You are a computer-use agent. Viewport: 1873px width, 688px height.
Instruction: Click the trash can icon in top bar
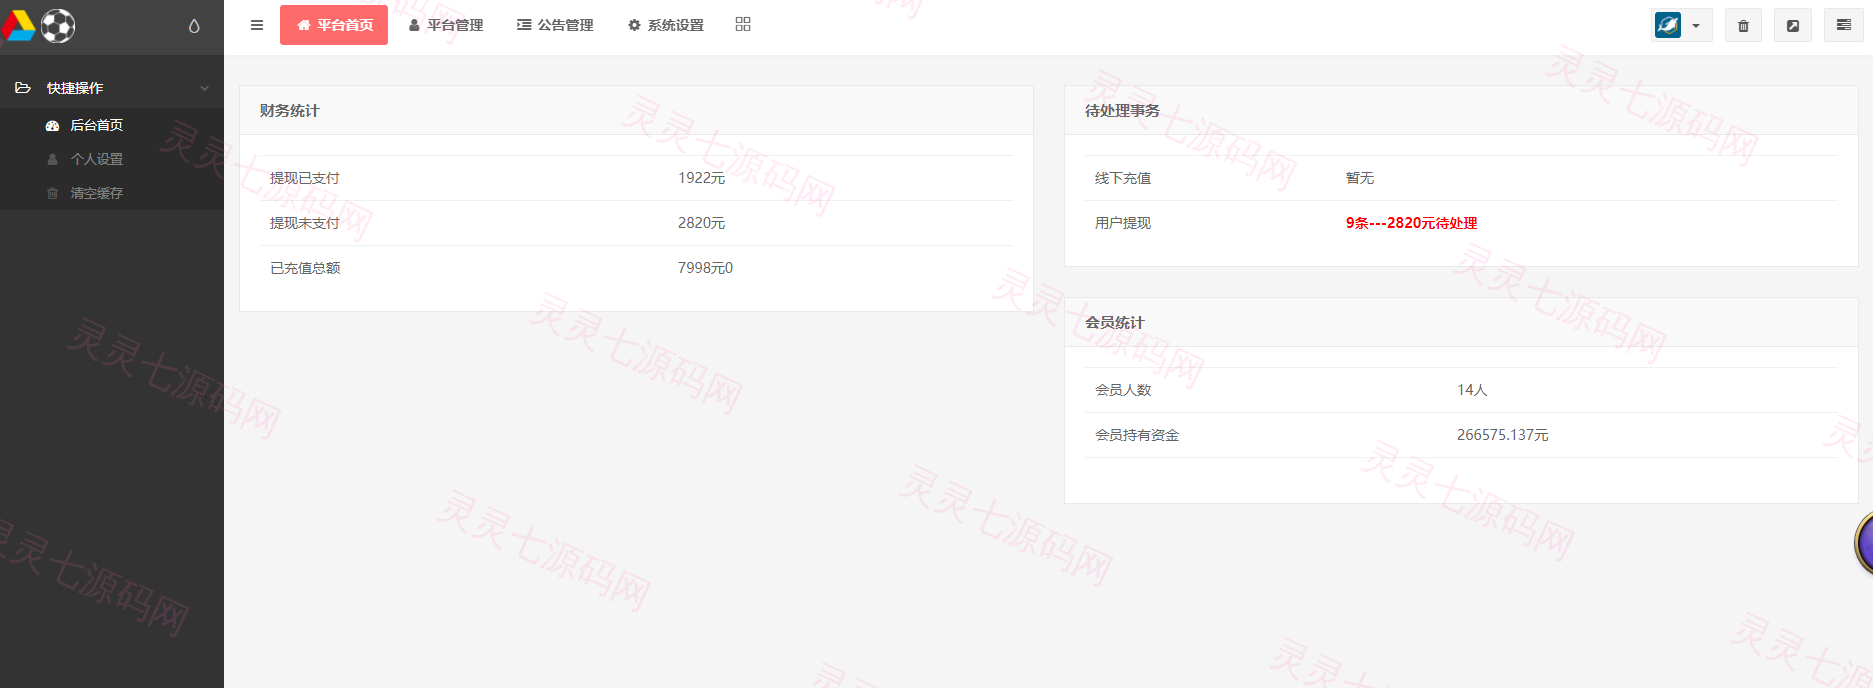(x=1743, y=26)
